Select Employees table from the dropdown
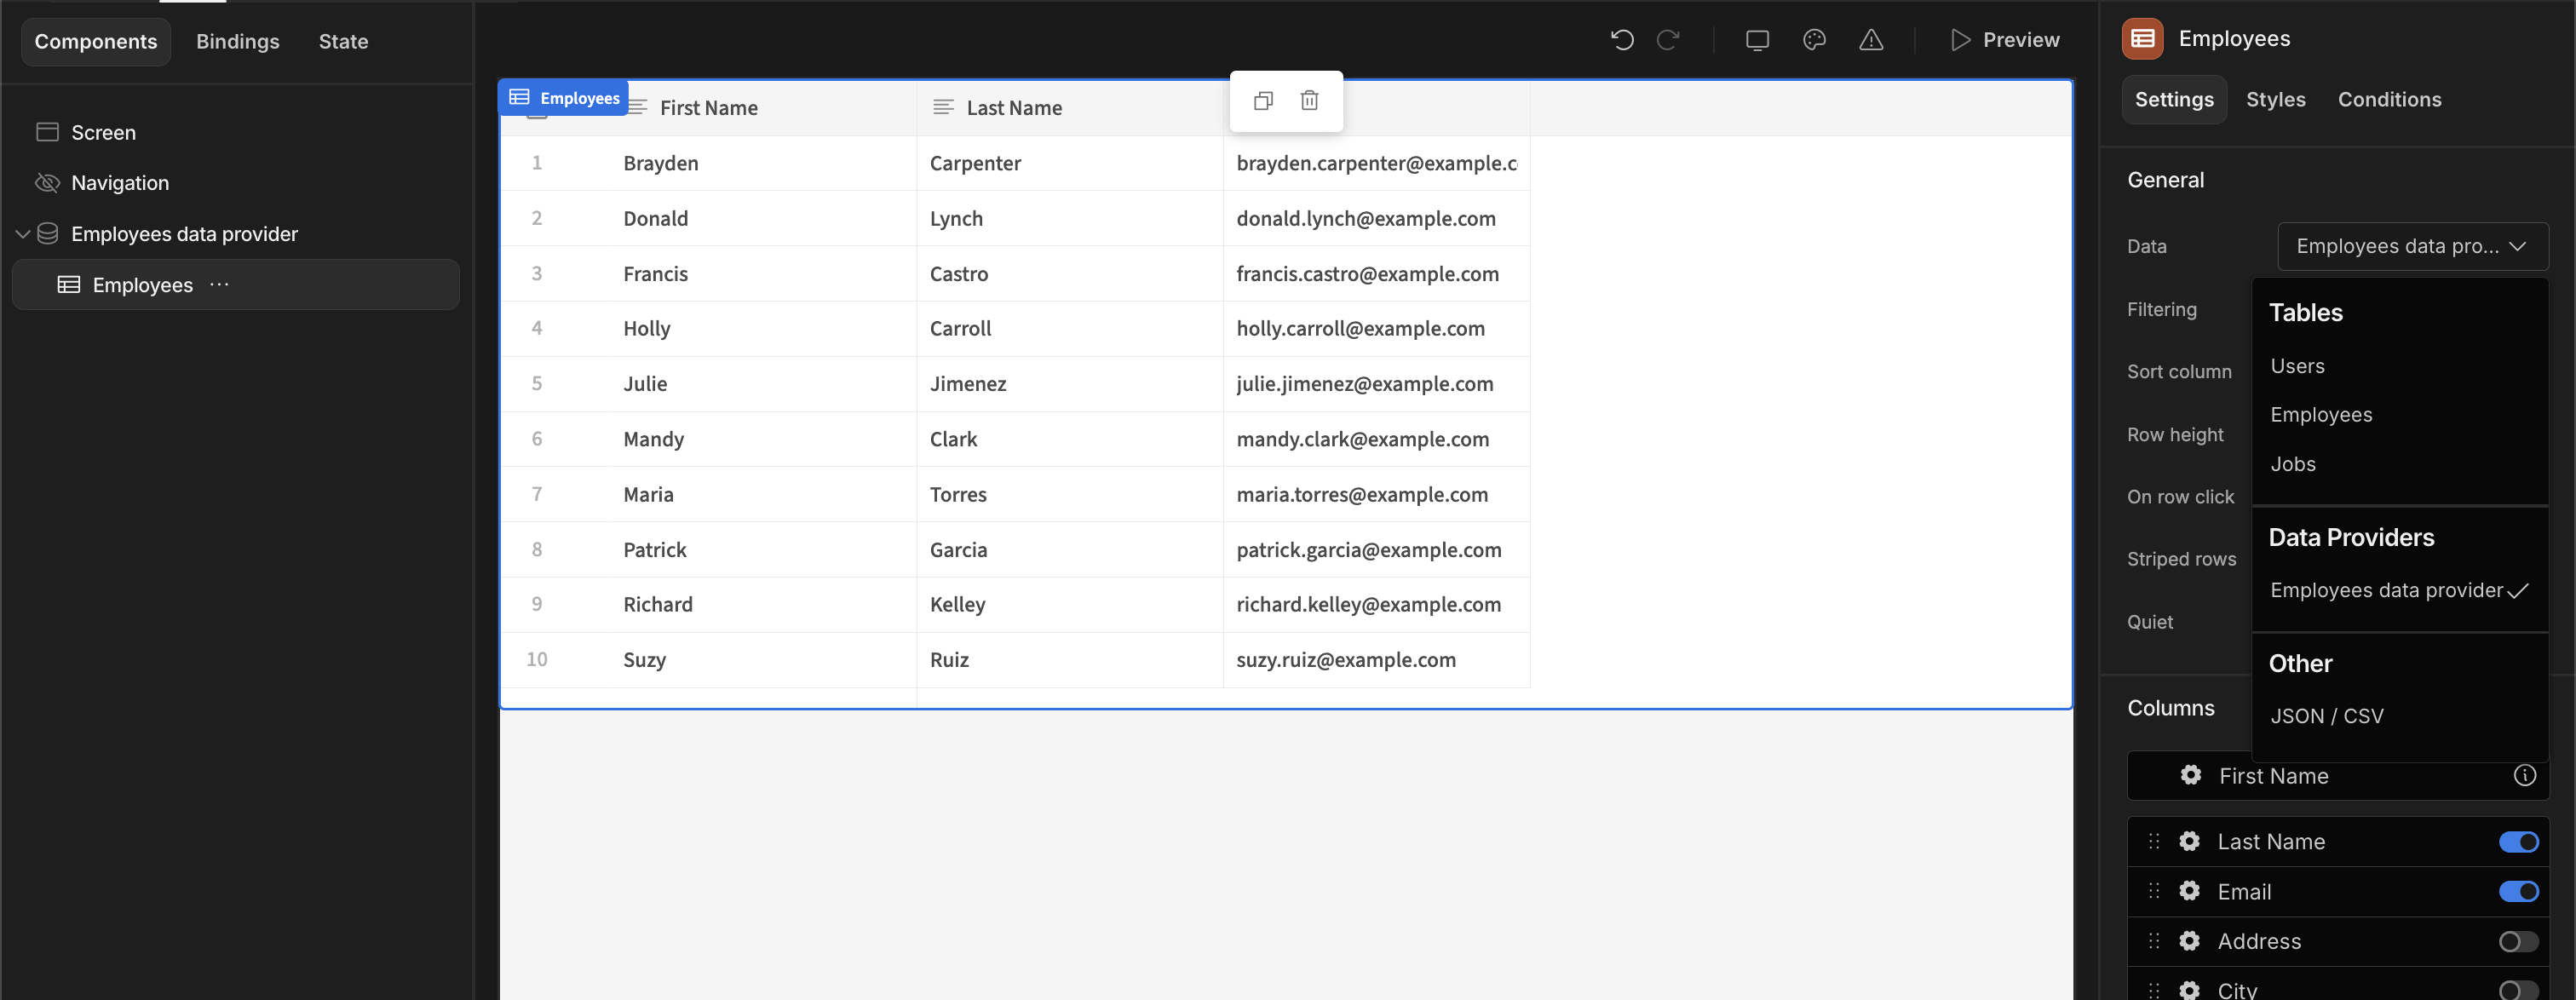Image resolution: width=2576 pixels, height=1000 pixels. [2400, 415]
